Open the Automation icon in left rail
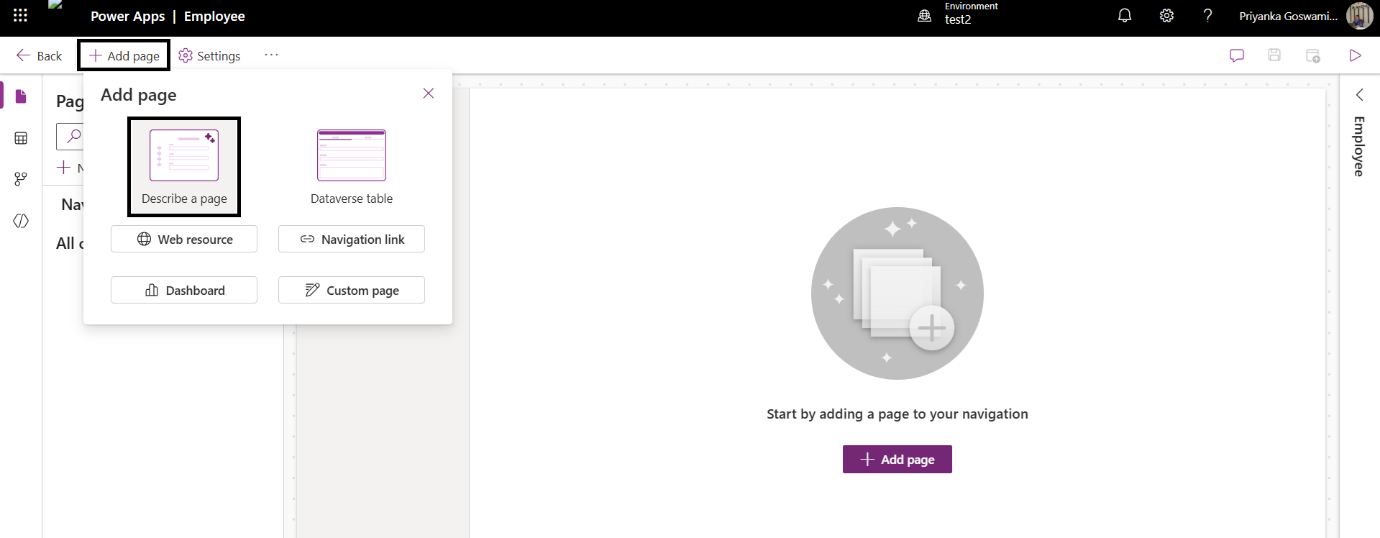 point(21,179)
